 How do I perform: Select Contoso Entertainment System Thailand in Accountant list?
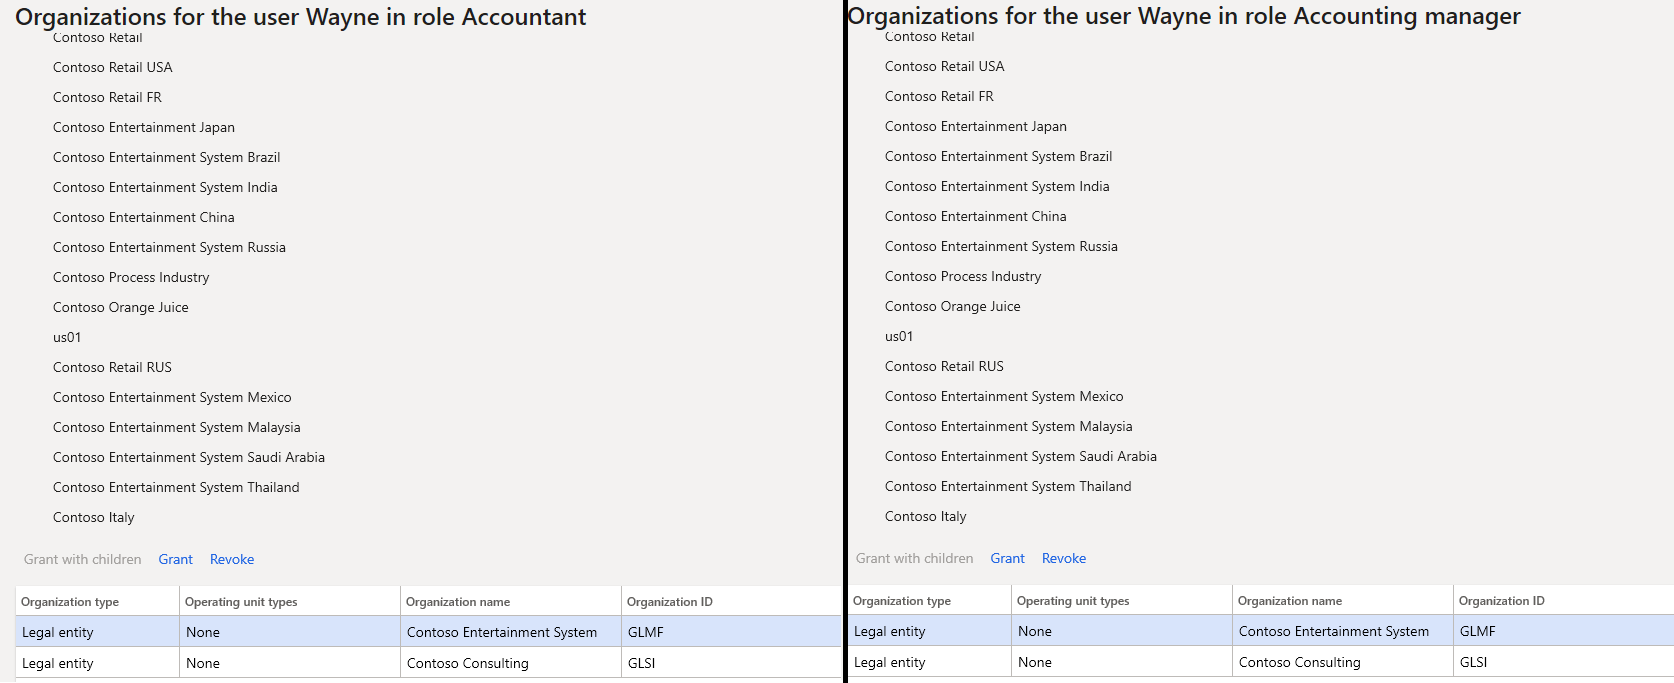[x=176, y=487]
